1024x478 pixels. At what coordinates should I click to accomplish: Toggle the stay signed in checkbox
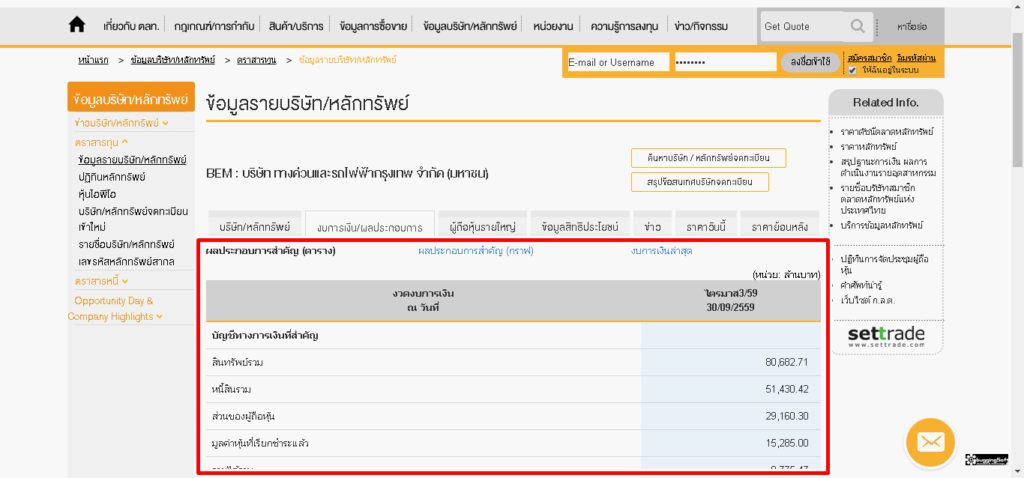(852, 70)
